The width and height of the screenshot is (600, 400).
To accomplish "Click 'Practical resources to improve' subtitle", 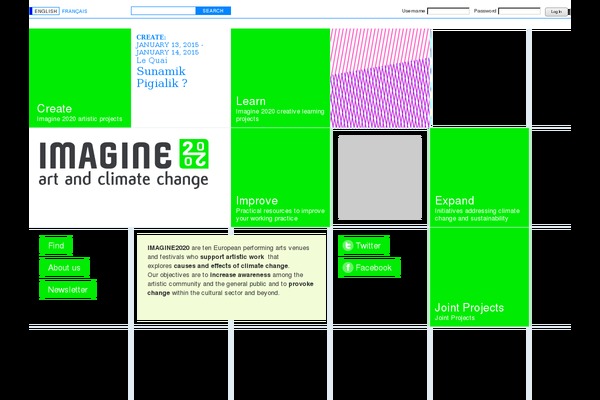I will (x=280, y=211).
